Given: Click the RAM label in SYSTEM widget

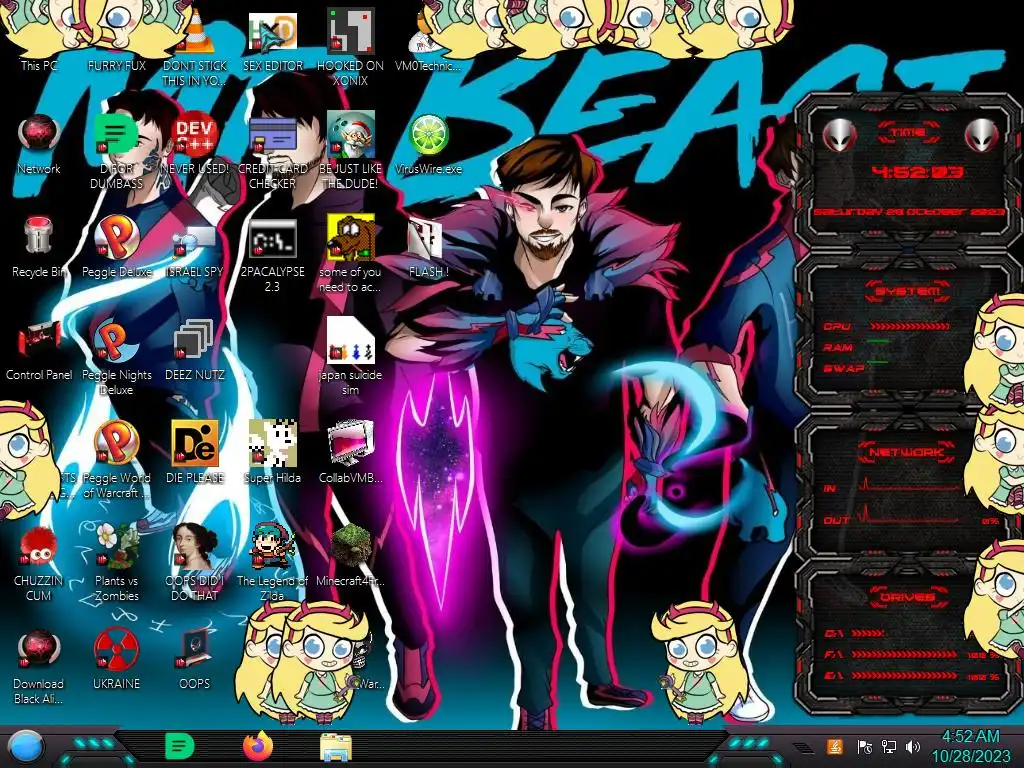Looking at the screenshot, I should pyautogui.click(x=838, y=347).
